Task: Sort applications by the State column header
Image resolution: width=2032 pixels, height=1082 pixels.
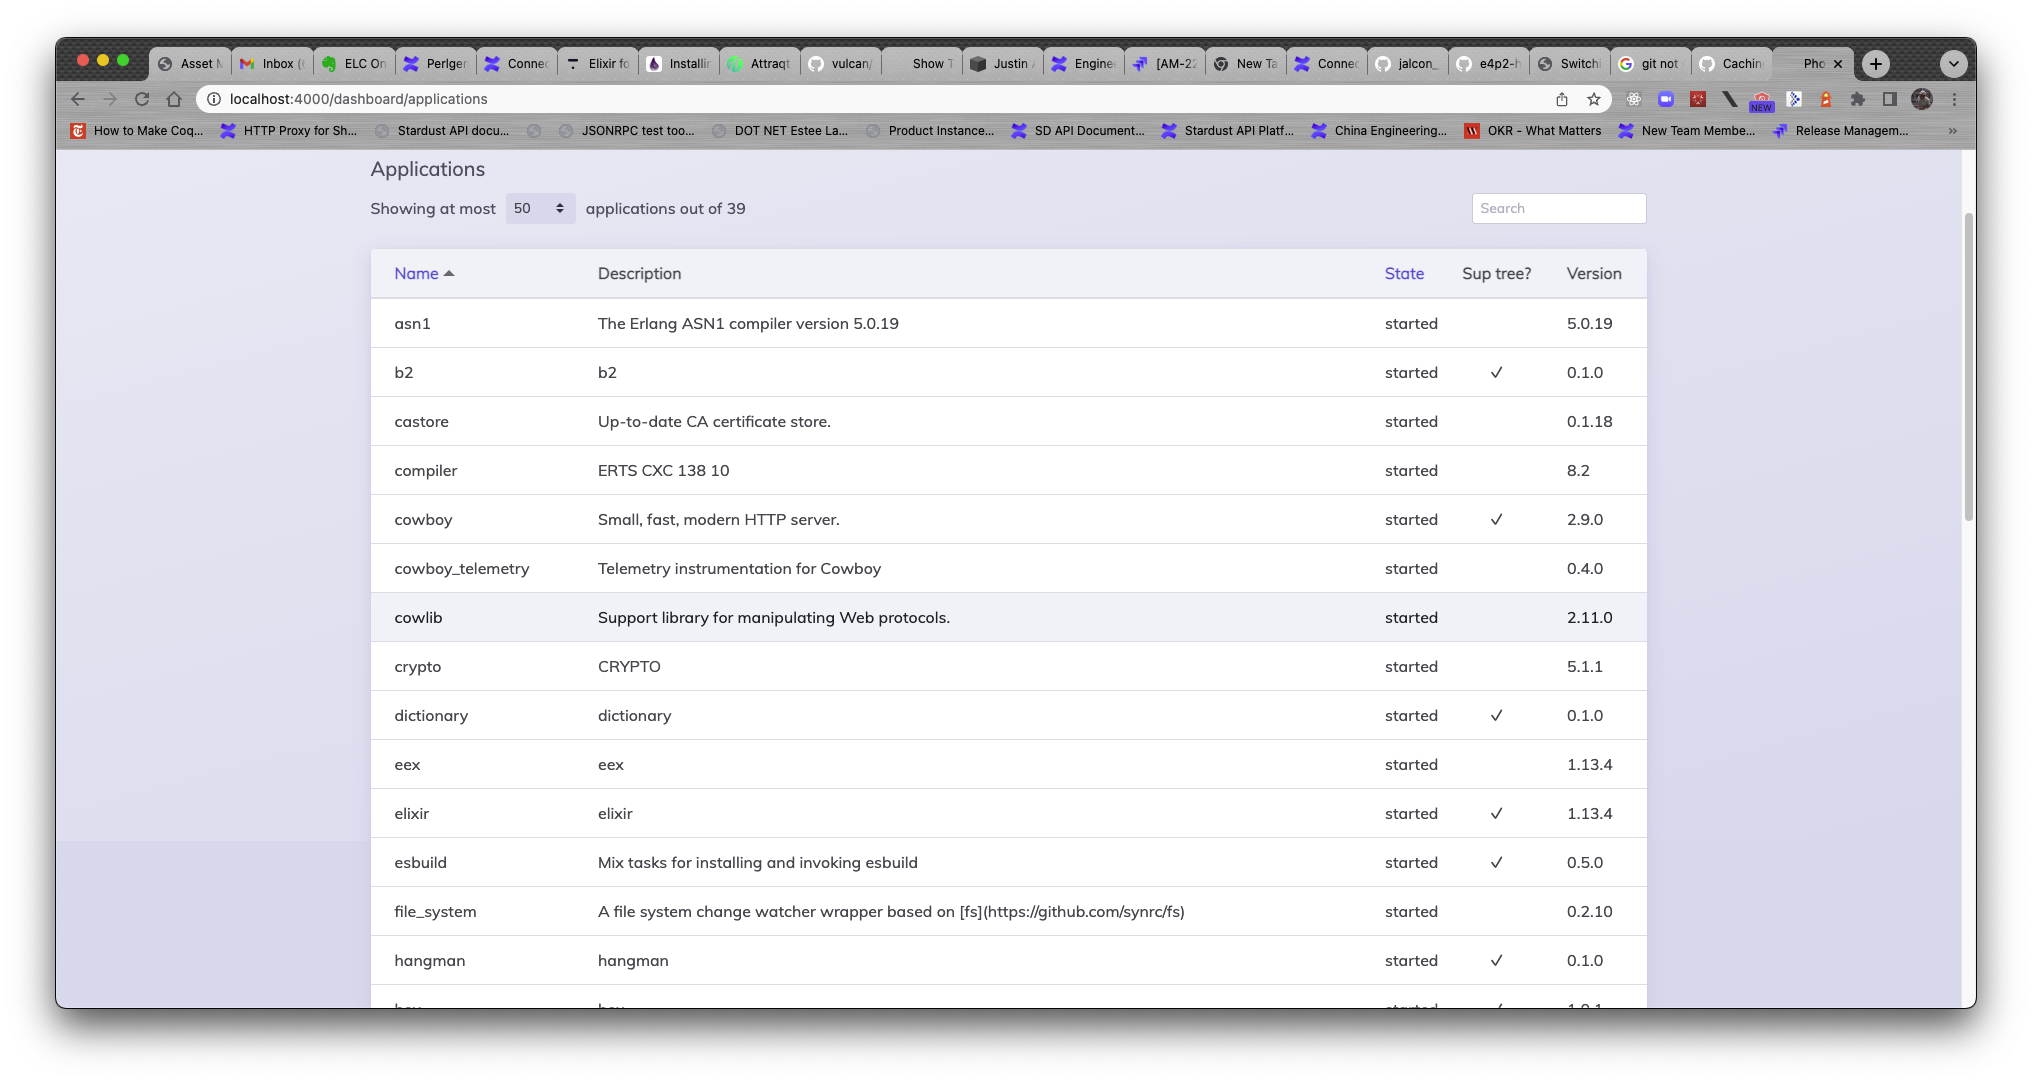Action: point(1404,273)
